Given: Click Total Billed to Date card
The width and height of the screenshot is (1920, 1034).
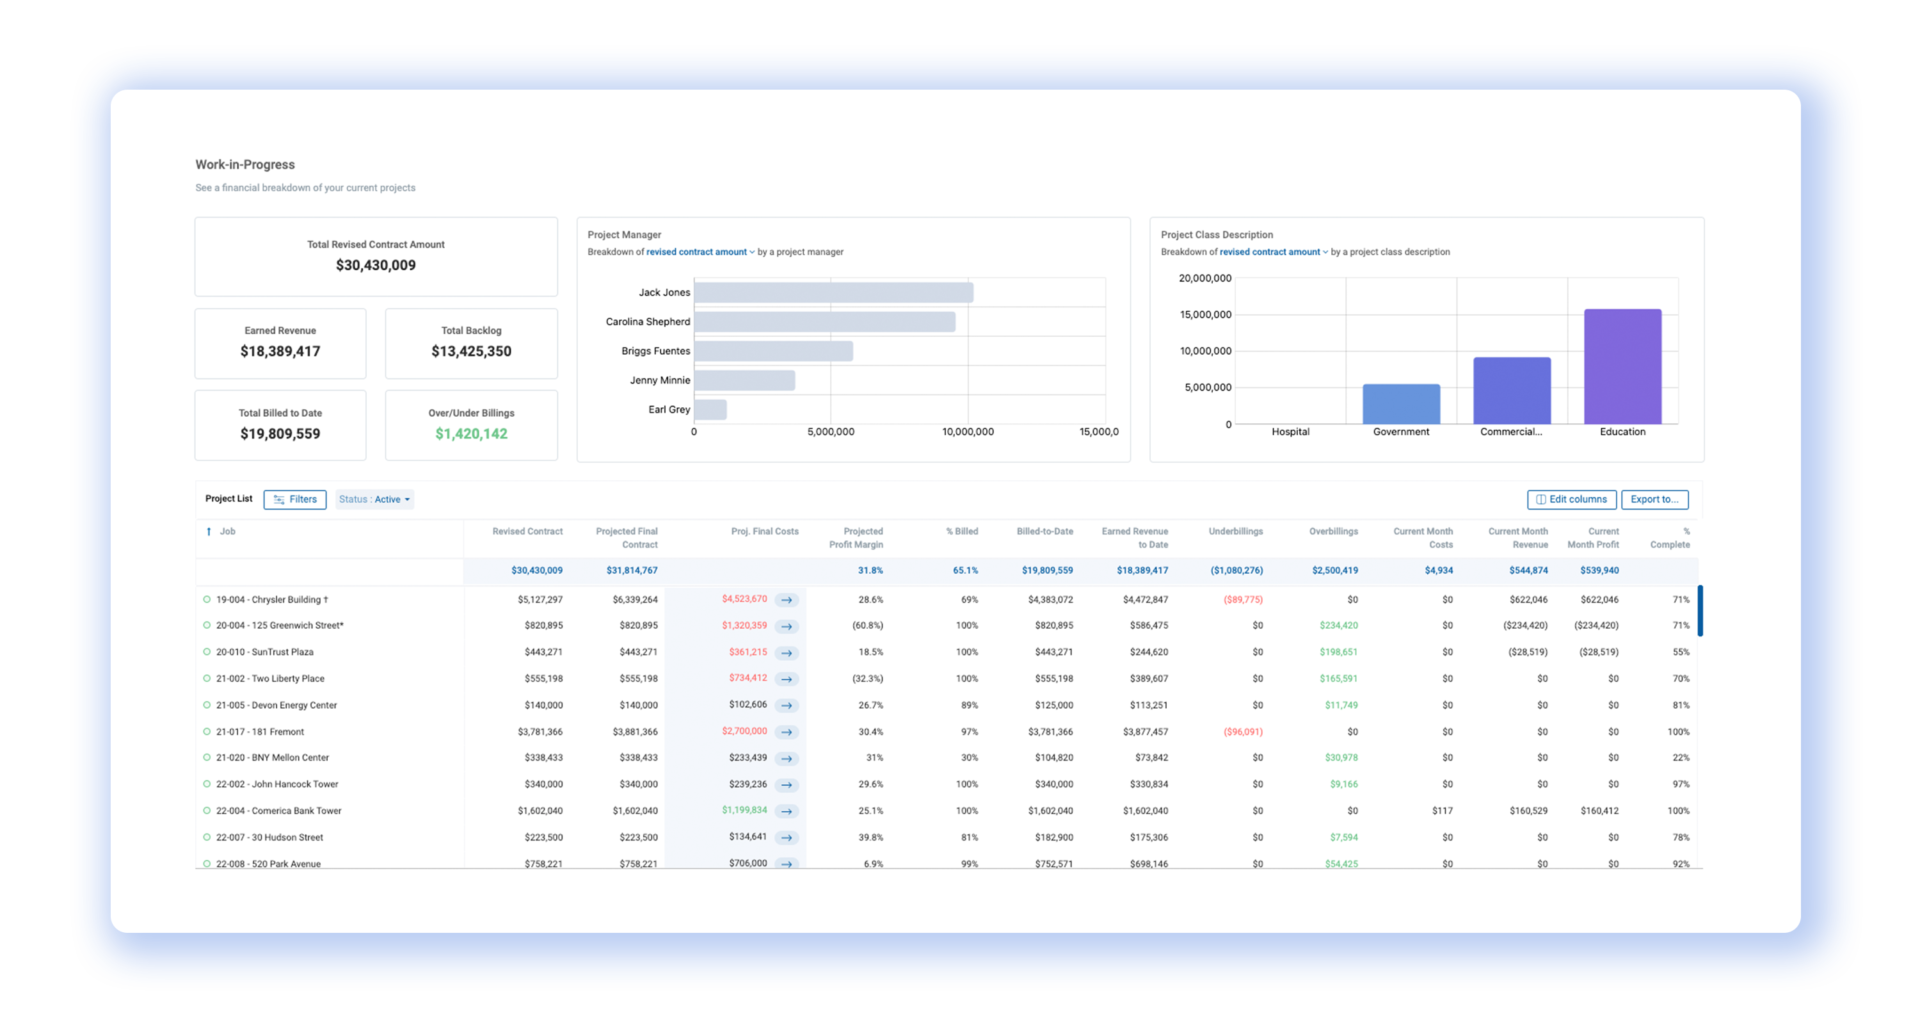Looking at the screenshot, I should (x=280, y=425).
